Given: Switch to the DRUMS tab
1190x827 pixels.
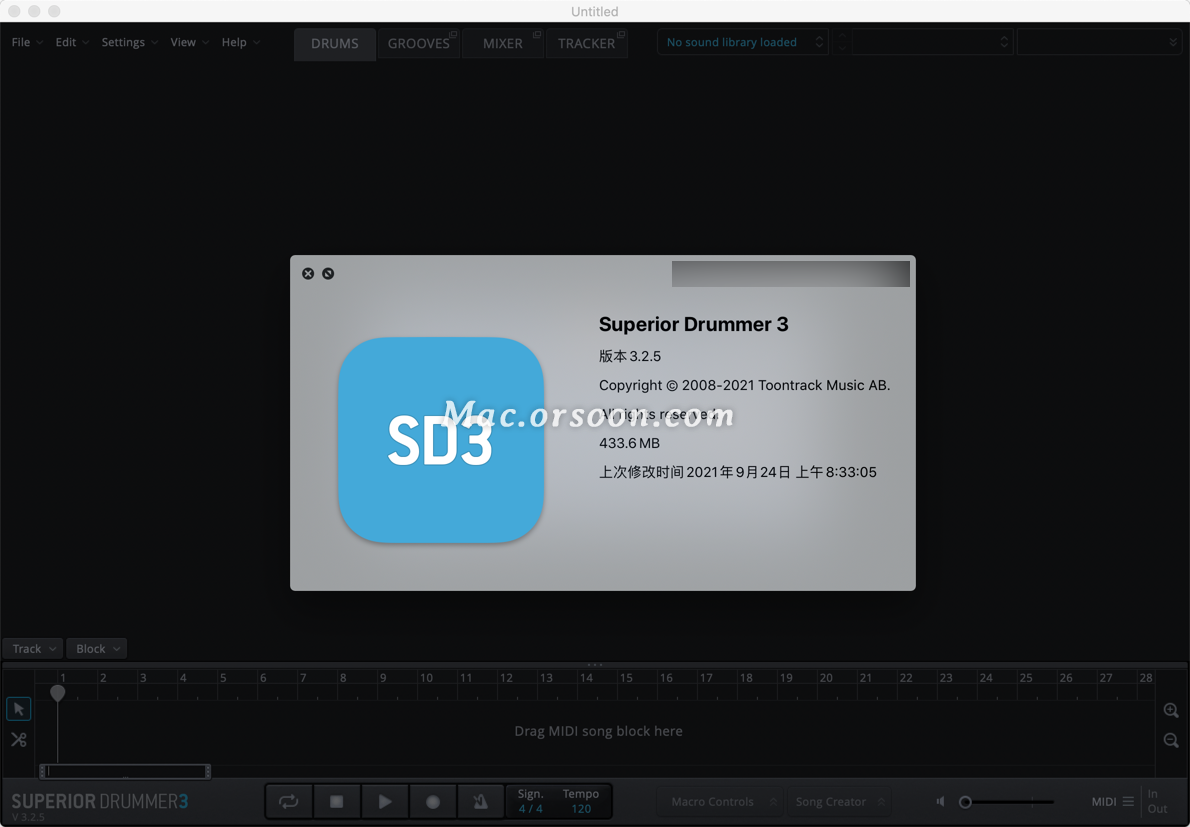Looking at the screenshot, I should coord(335,44).
